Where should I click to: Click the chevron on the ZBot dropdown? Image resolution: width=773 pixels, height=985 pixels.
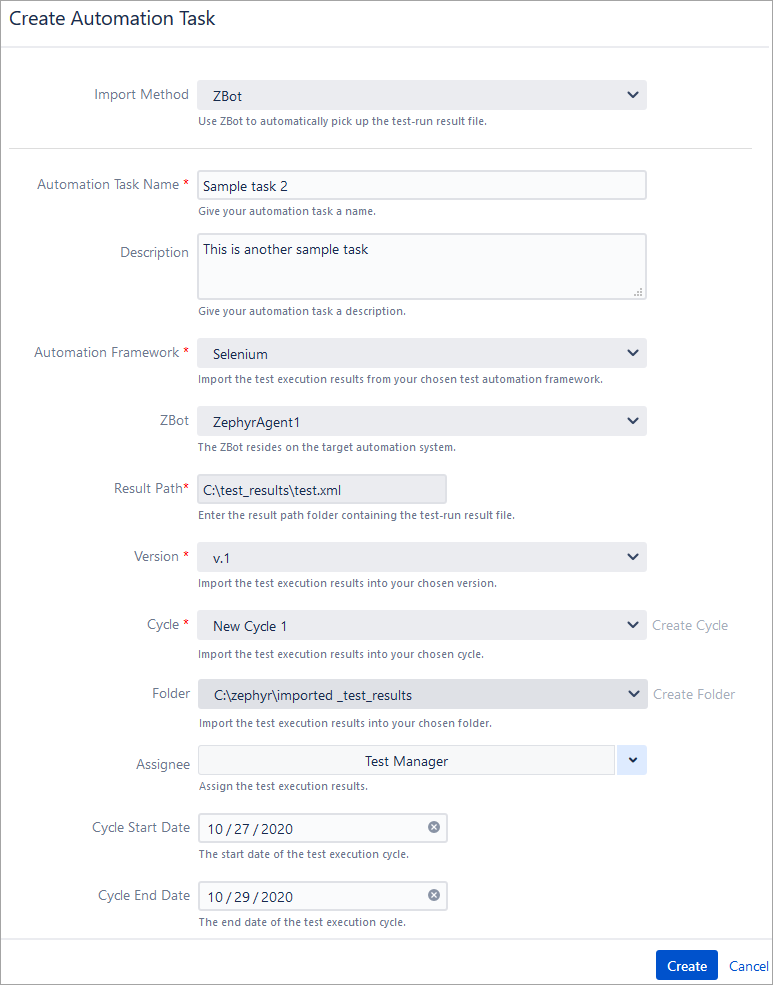pyautogui.click(x=632, y=420)
